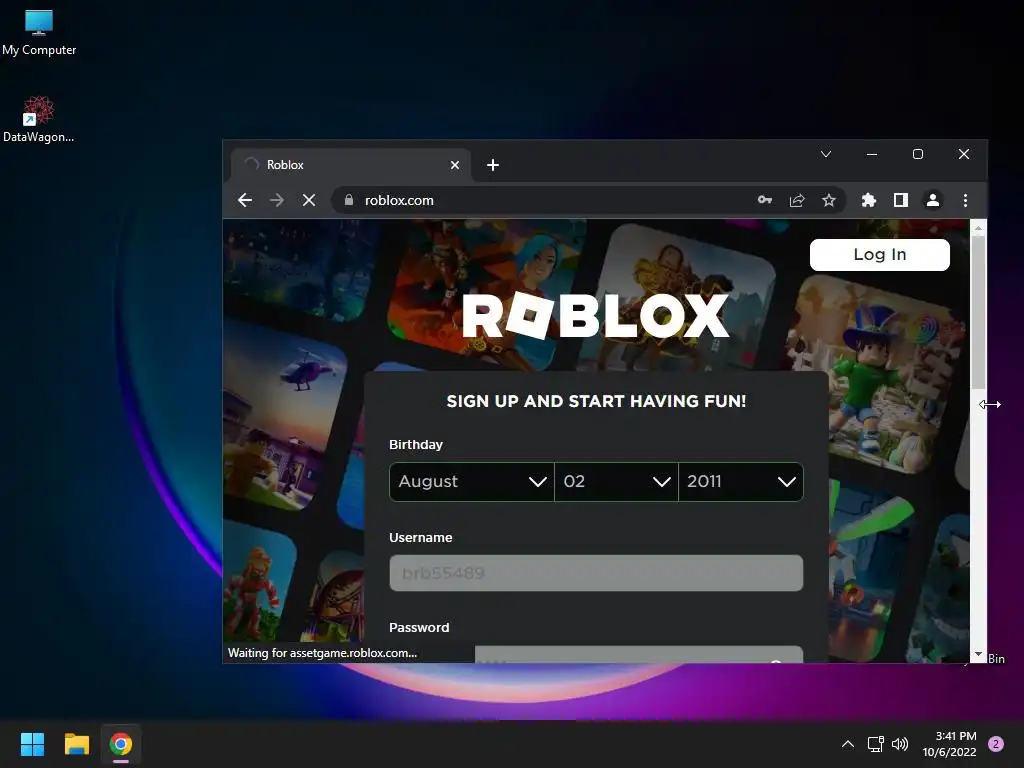Open the network tray icon
This screenshot has width=1024, height=768.
coord(875,744)
